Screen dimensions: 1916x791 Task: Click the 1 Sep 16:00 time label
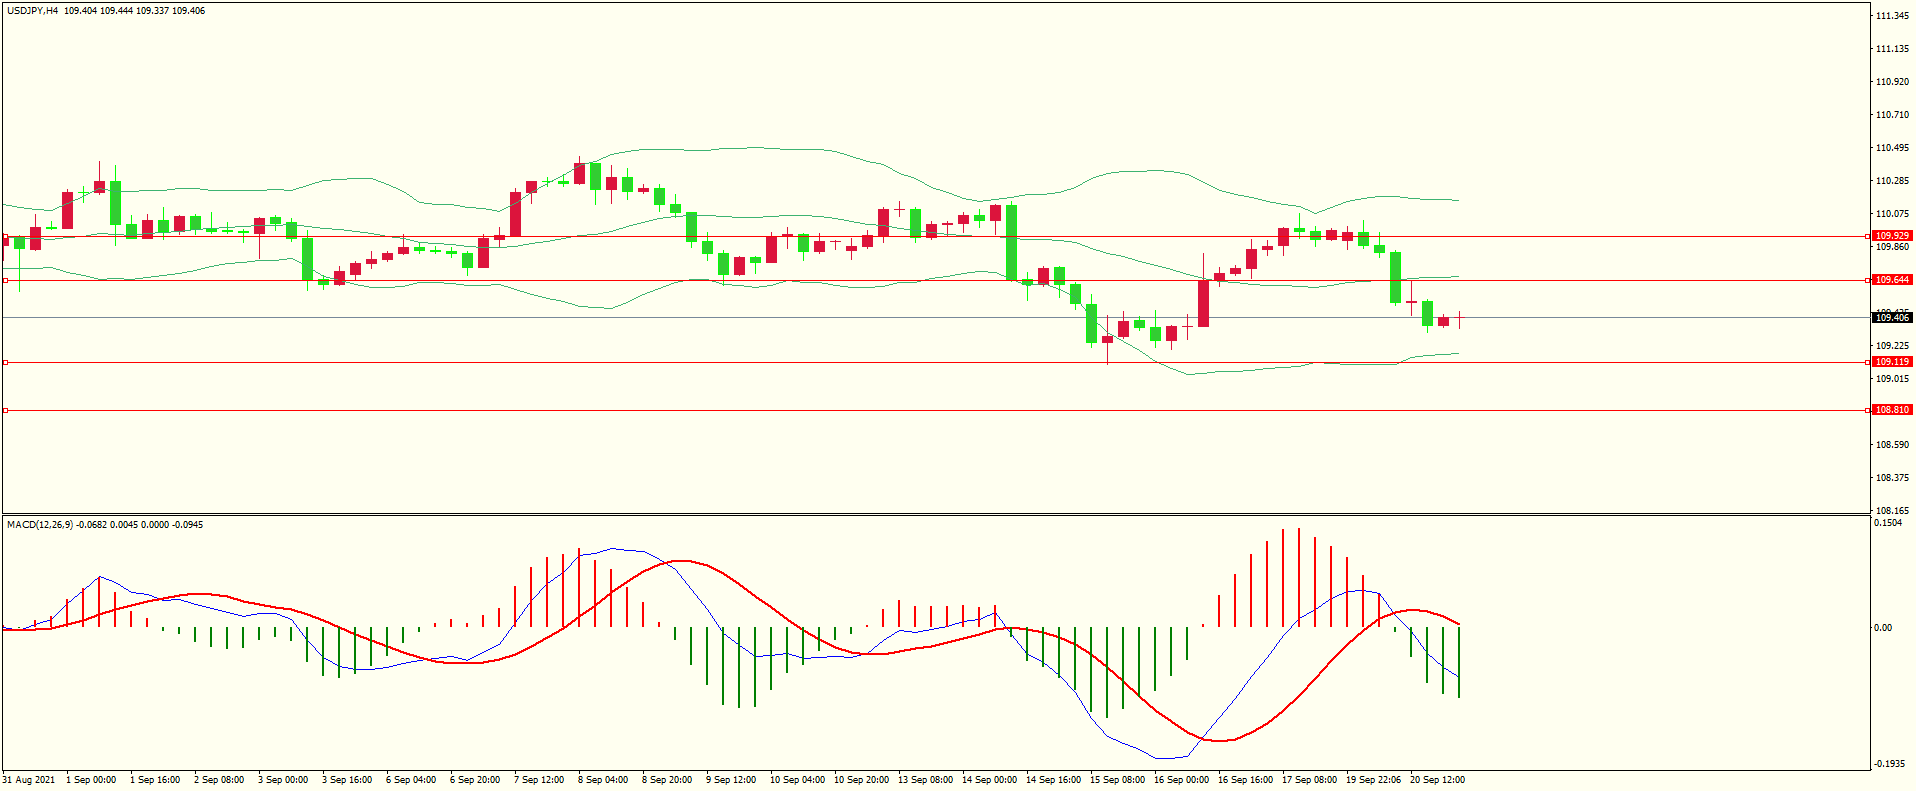(x=155, y=780)
